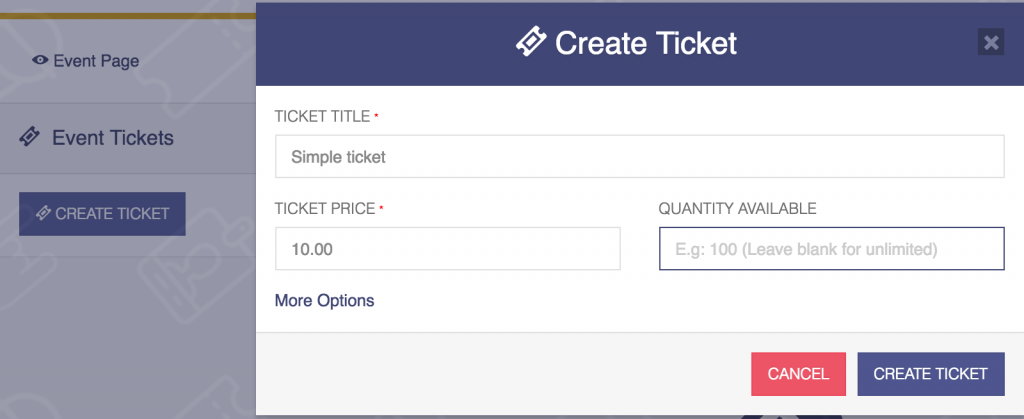This screenshot has width=1024, height=419.
Task: Select the Event Tickets heading
Action: [x=113, y=138]
